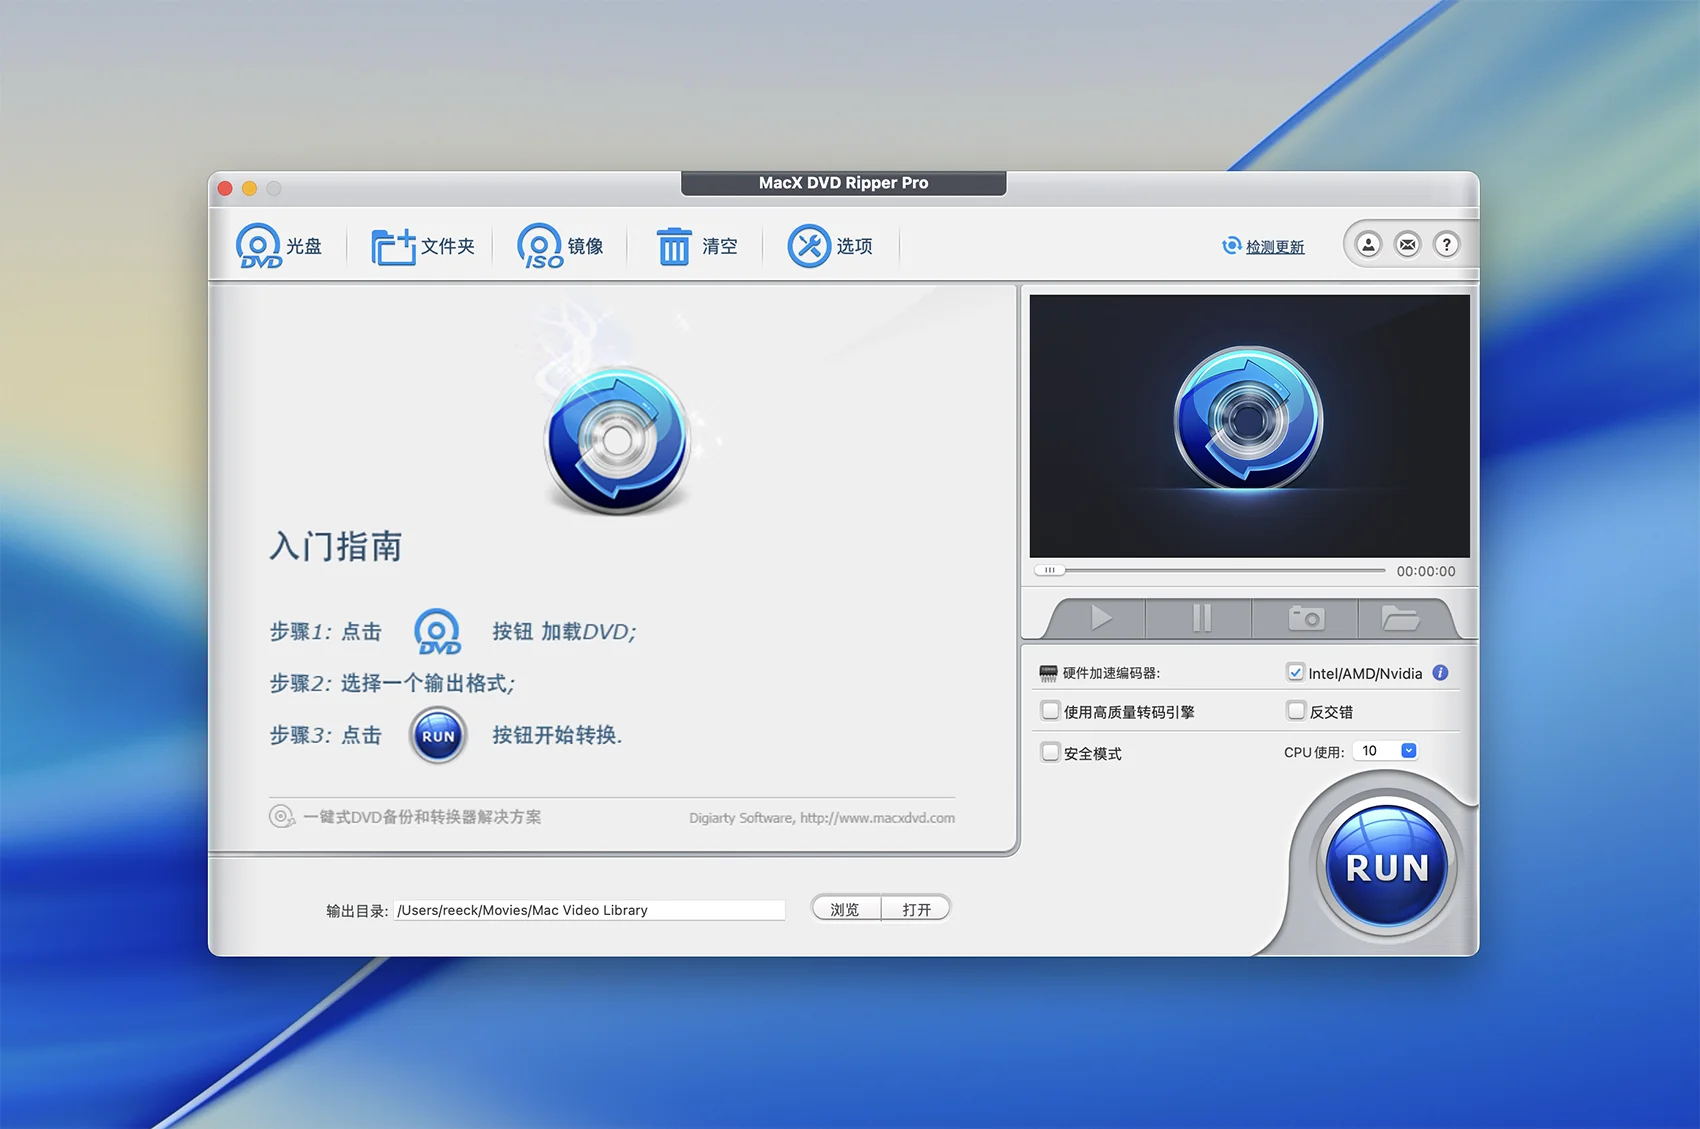Expand the CPU usage dropdown

[1408, 751]
